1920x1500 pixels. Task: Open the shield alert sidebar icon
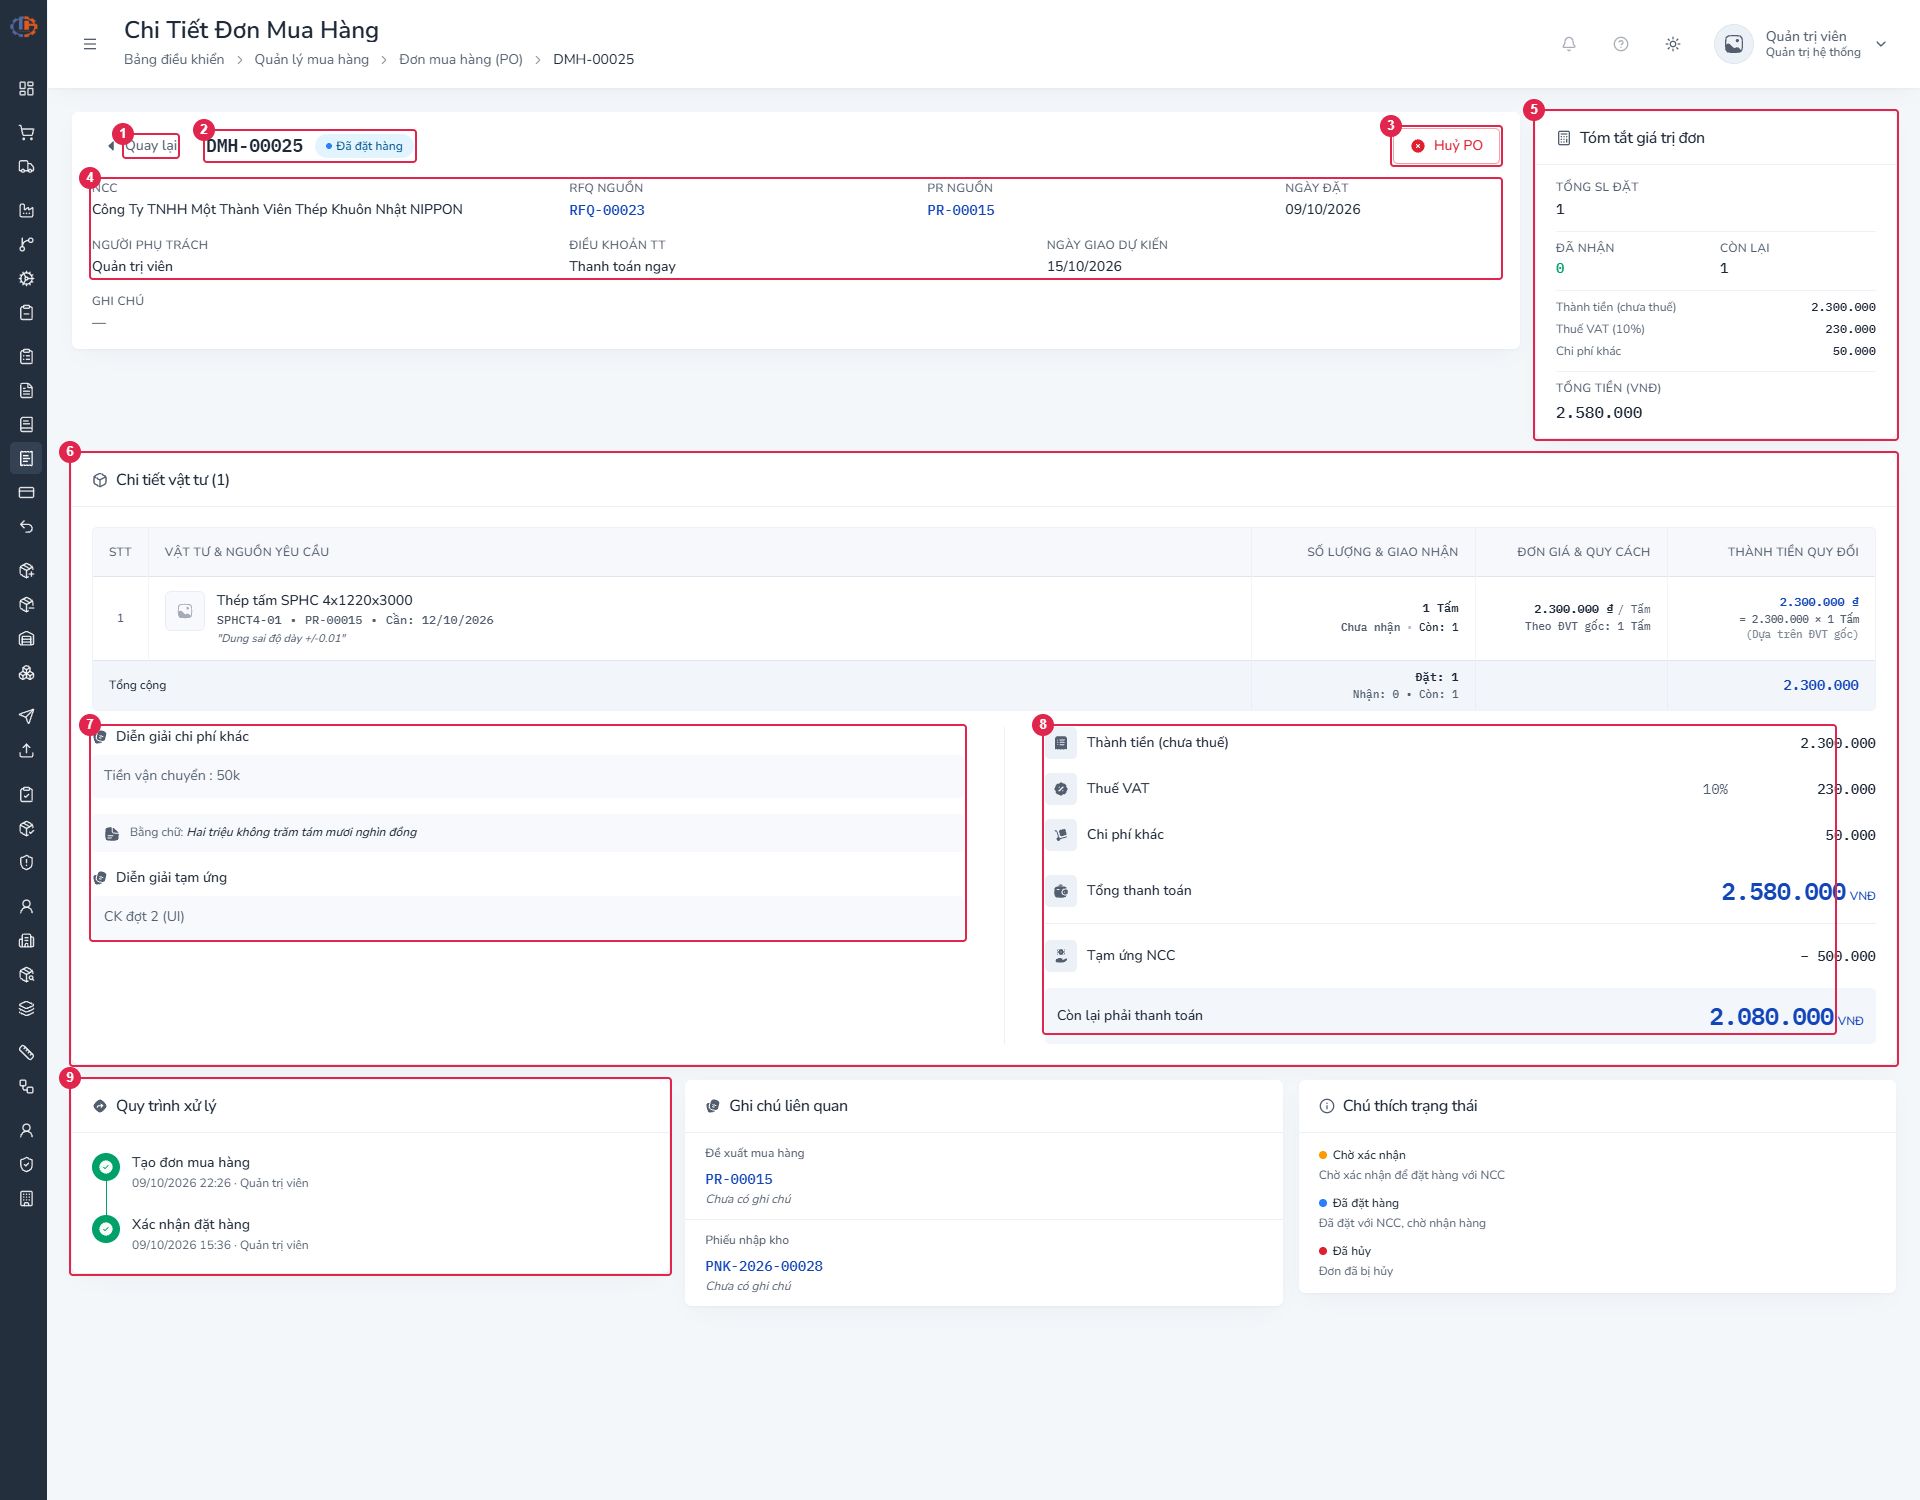pyautogui.click(x=27, y=863)
